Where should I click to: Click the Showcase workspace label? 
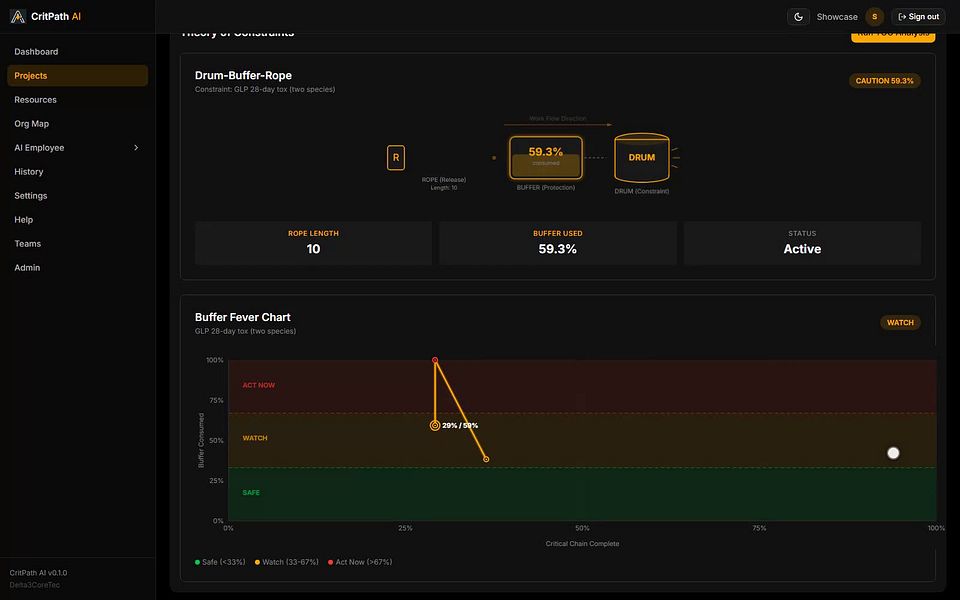click(837, 17)
